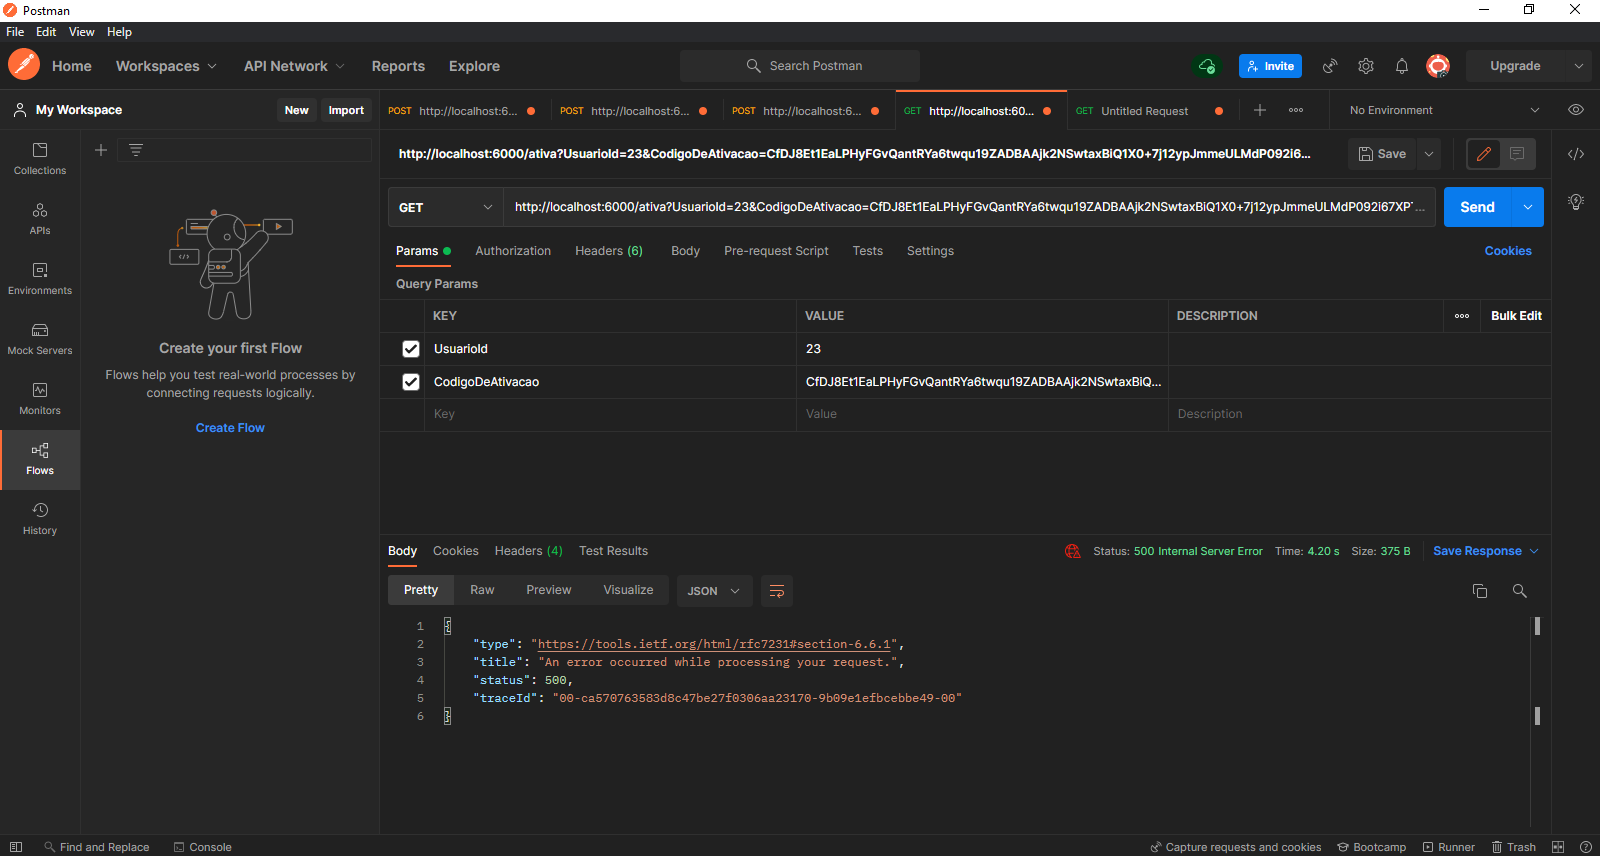The width and height of the screenshot is (1600, 856).
Task: Open Postman settings gear icon
Action: click(x=1366, y=66)
